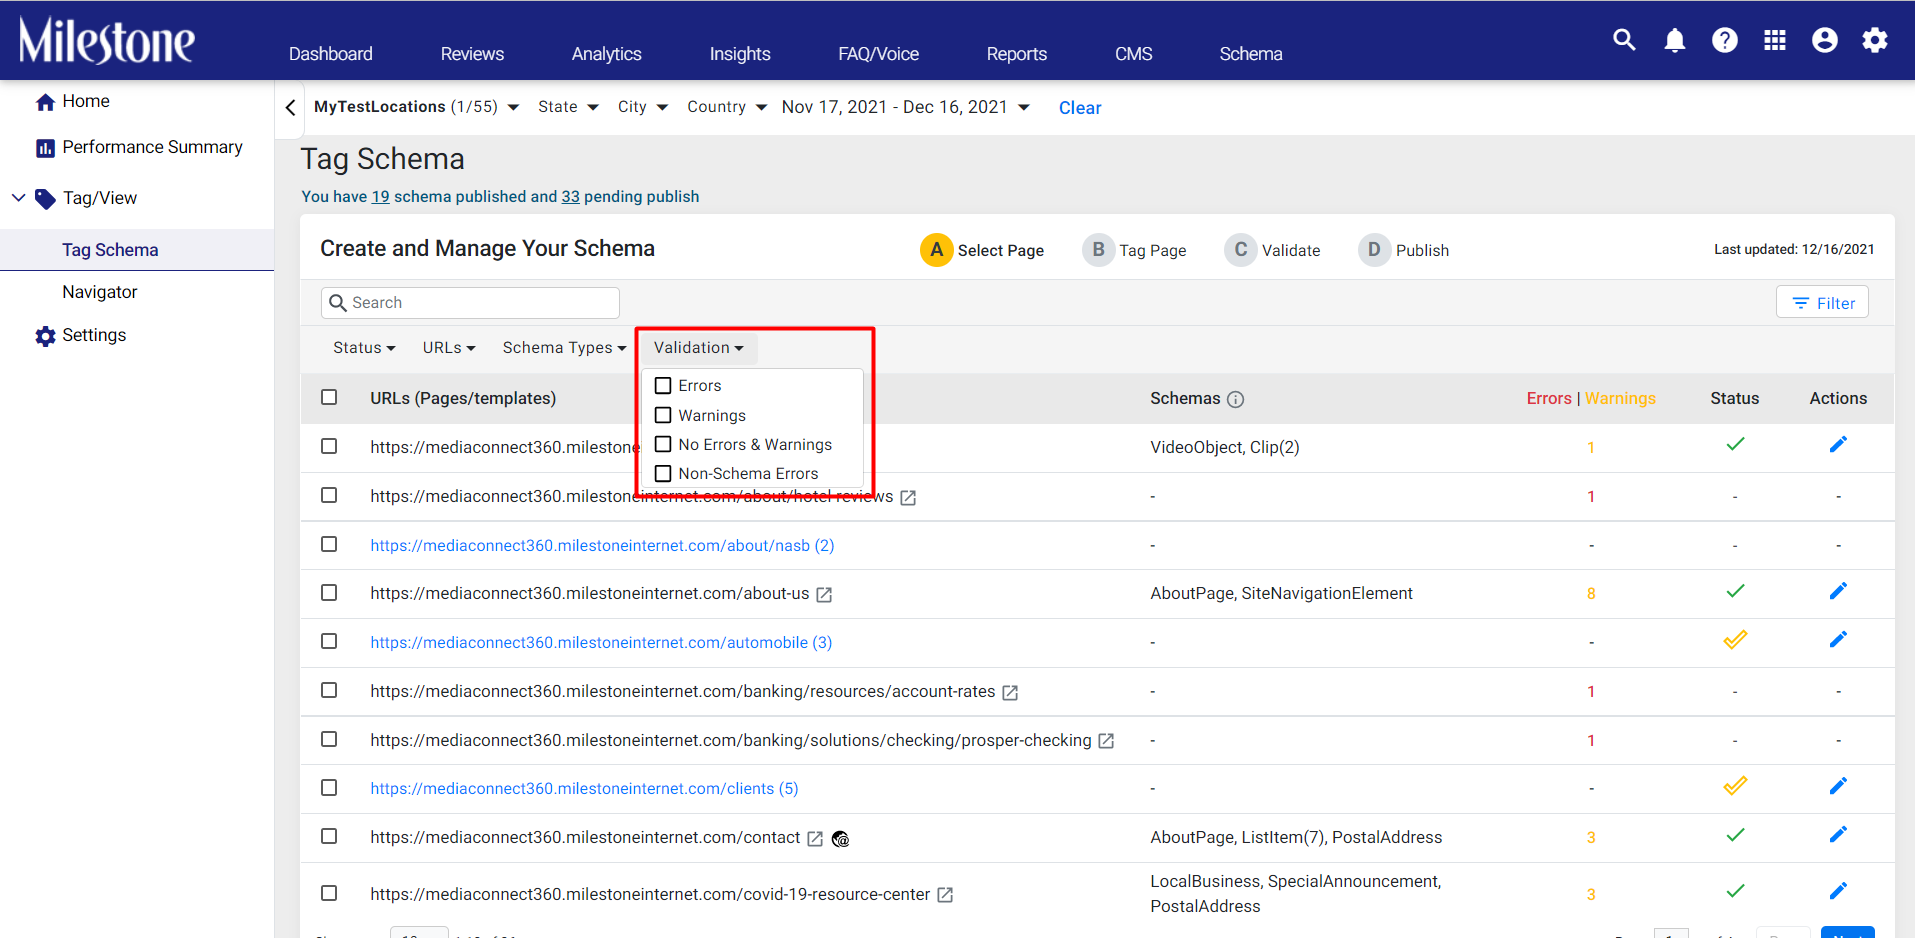Screen dimensions: 1915x938
Task: Click the Filter button
Action: pos(1822,303)
